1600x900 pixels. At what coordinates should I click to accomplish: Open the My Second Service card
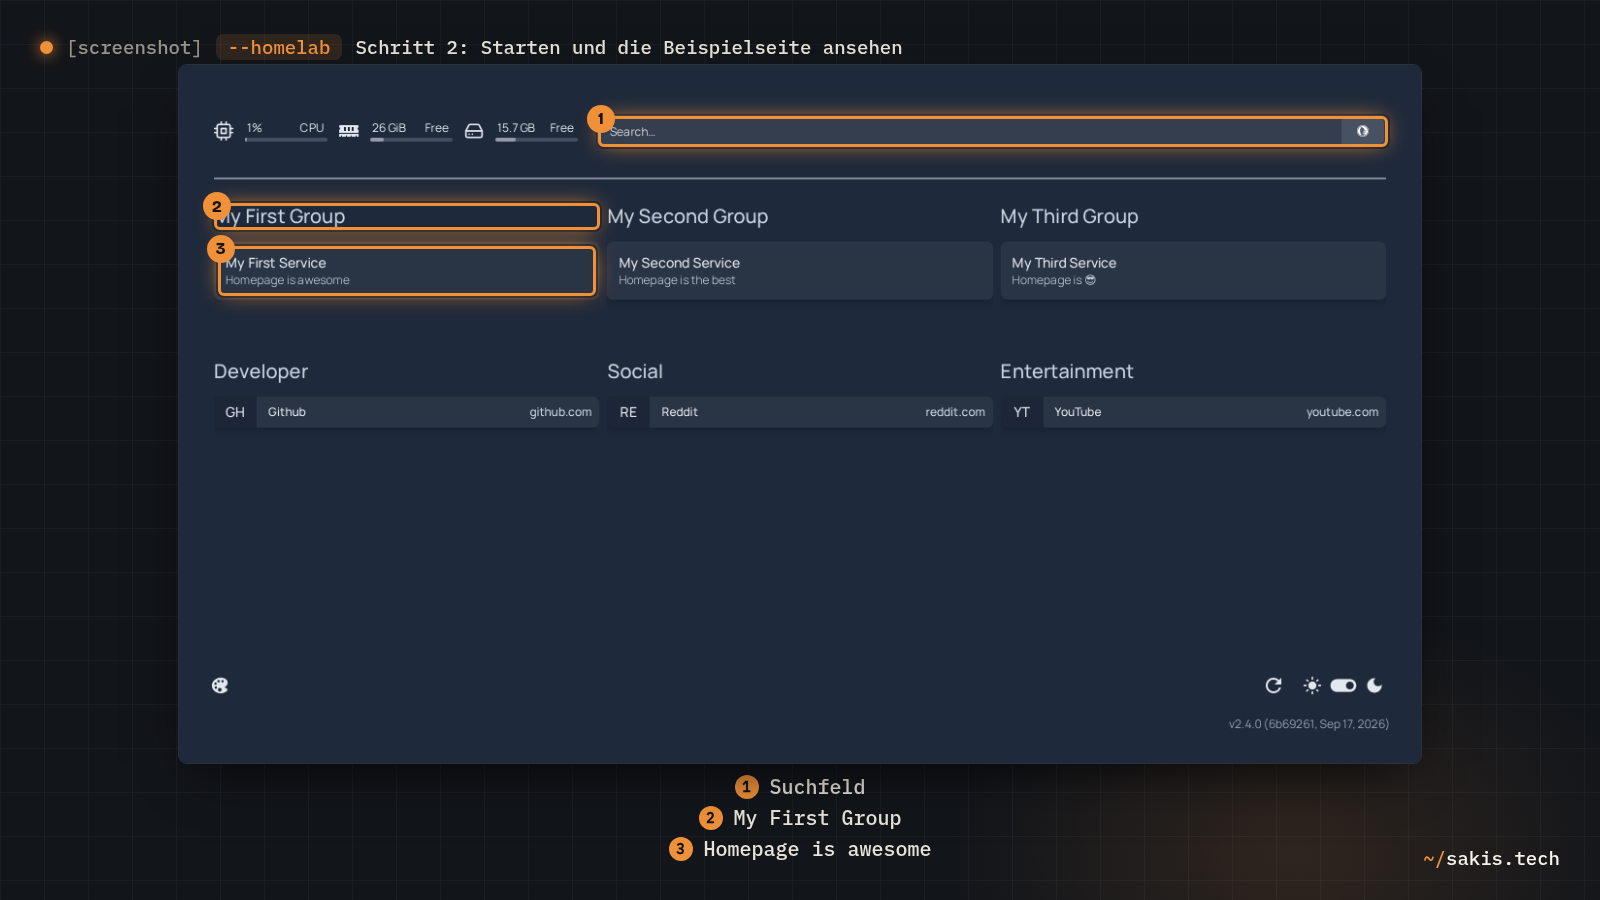click(x=799, y=271)
